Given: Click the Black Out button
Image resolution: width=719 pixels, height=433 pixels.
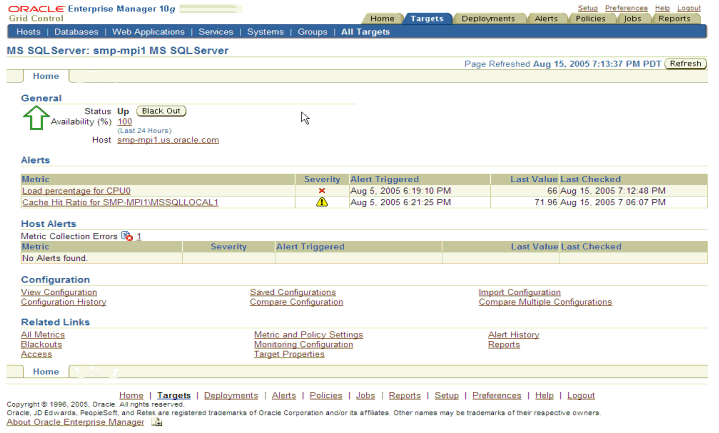Looking at the screenshot, I should click(x=161, y=110).
